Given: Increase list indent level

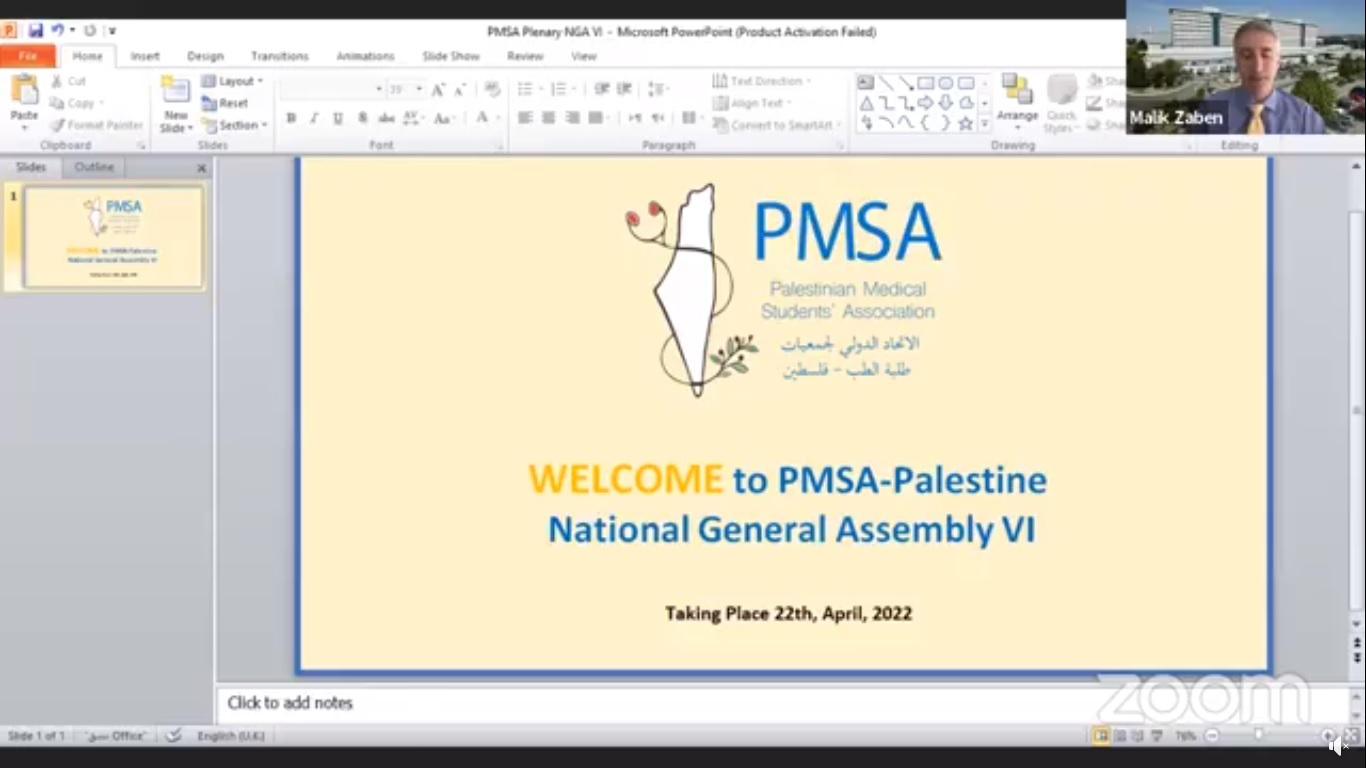Looking at the screenshot, I should [625, 89].
